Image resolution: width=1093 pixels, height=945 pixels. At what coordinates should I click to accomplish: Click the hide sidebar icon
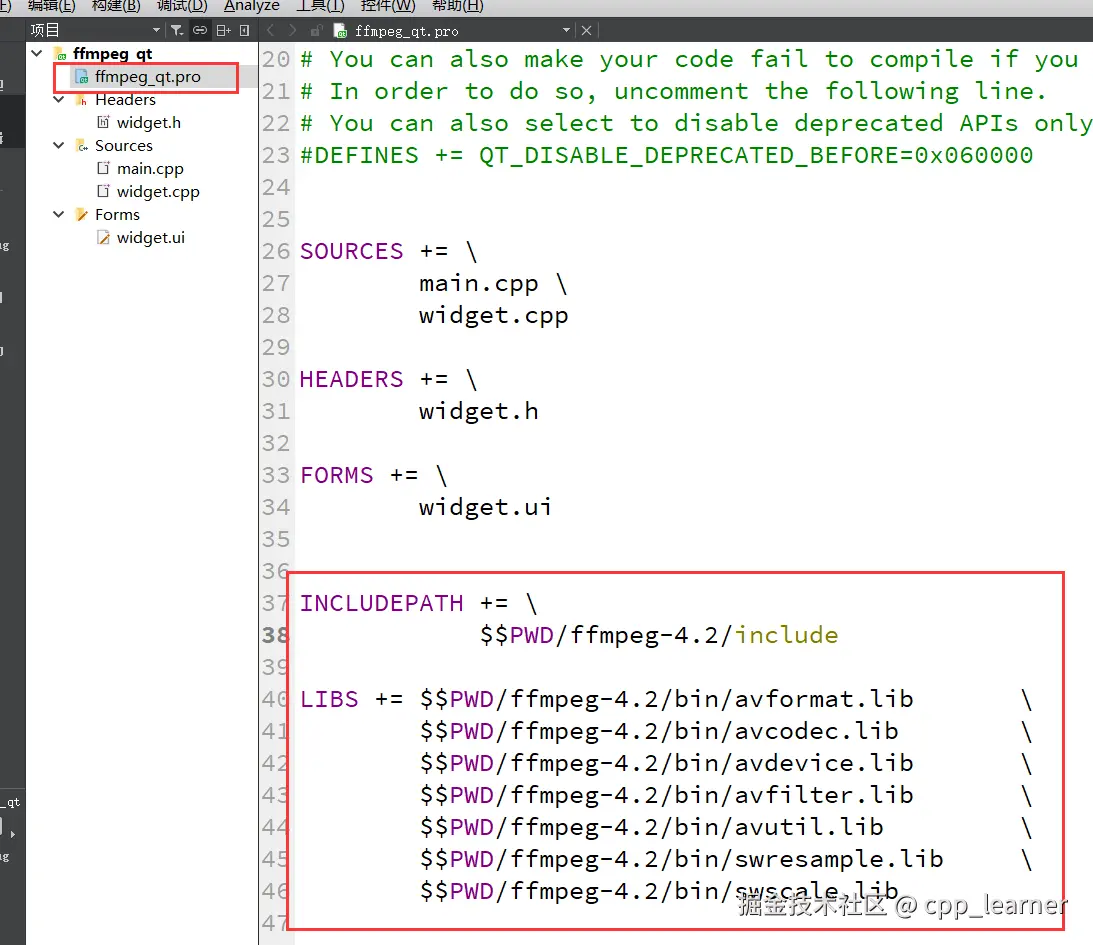click(x=244, y=30)
